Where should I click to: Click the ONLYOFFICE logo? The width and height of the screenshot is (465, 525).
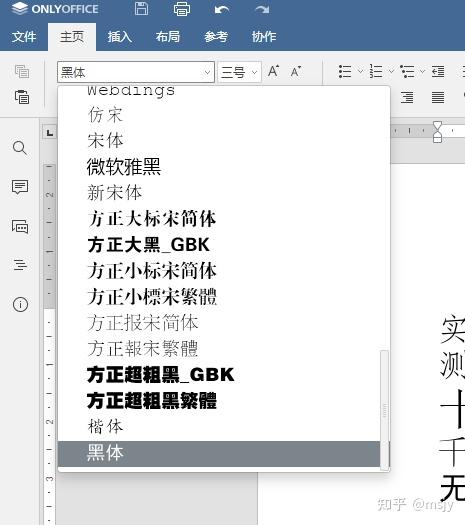coord(55,9)
